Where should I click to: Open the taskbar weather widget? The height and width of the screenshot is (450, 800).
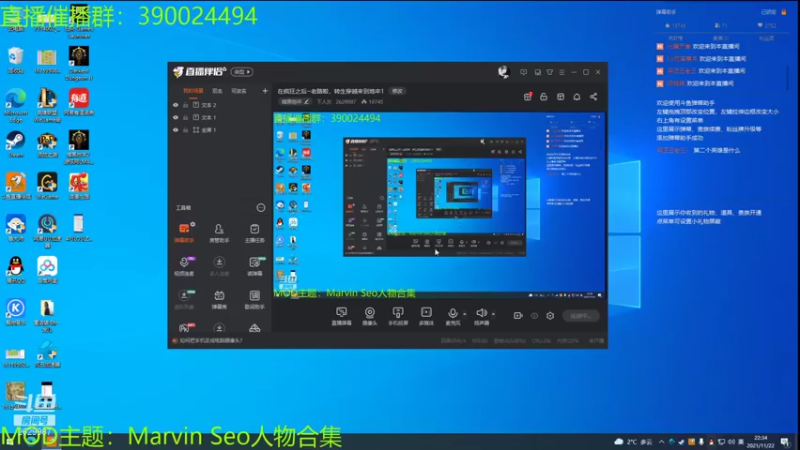point(633,442)
